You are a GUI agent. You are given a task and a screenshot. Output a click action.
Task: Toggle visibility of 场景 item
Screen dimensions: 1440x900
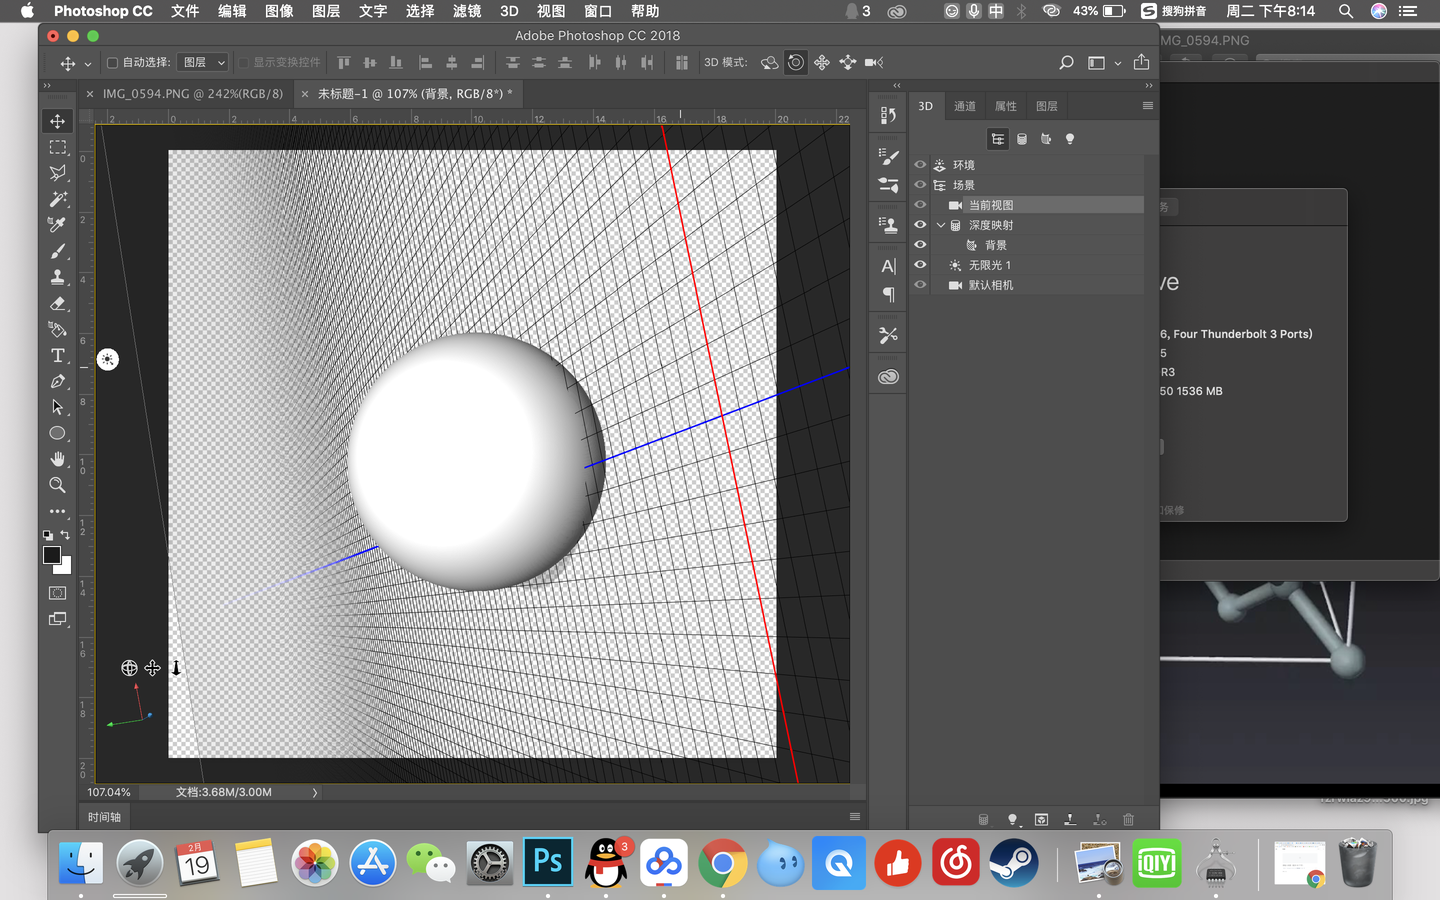[x=920, y=185]
